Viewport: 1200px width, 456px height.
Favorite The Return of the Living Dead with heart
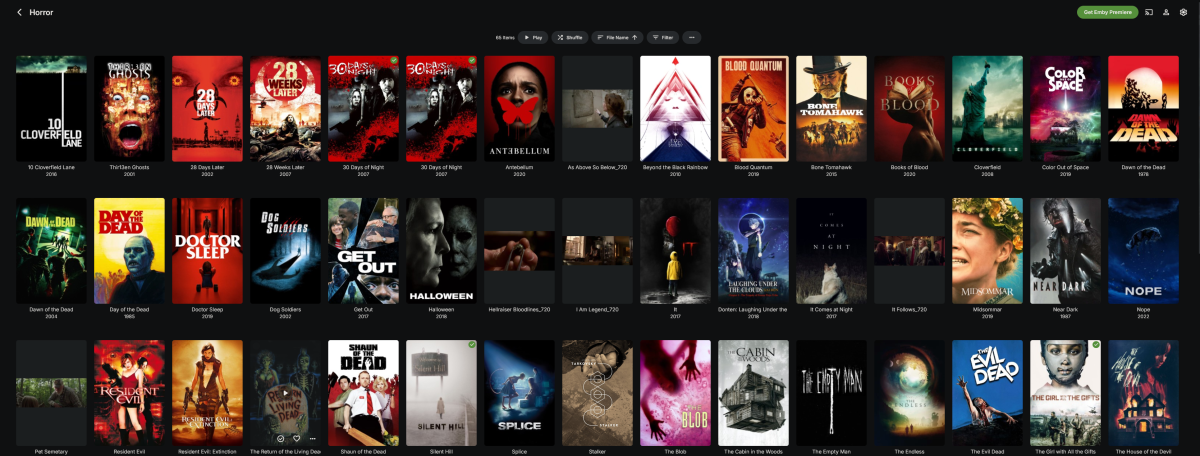pos(297,438)
